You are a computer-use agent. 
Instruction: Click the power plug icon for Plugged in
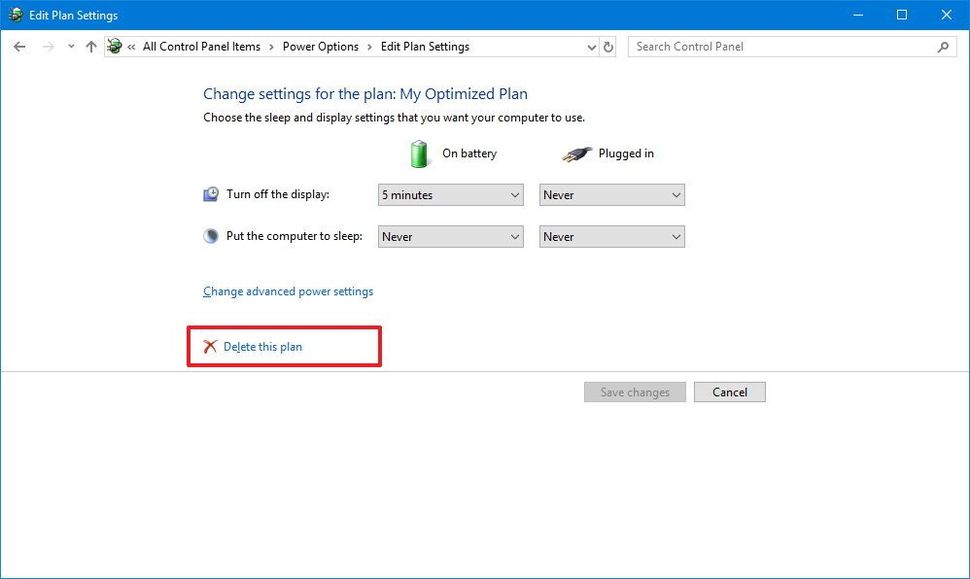(x=578, y=153)
